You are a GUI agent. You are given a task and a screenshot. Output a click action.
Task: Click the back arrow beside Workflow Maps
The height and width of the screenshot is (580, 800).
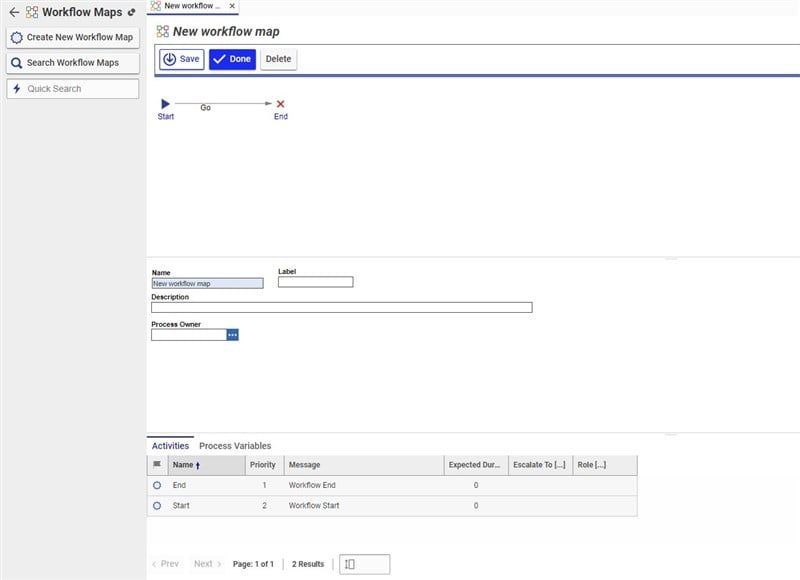coord(14,12)
